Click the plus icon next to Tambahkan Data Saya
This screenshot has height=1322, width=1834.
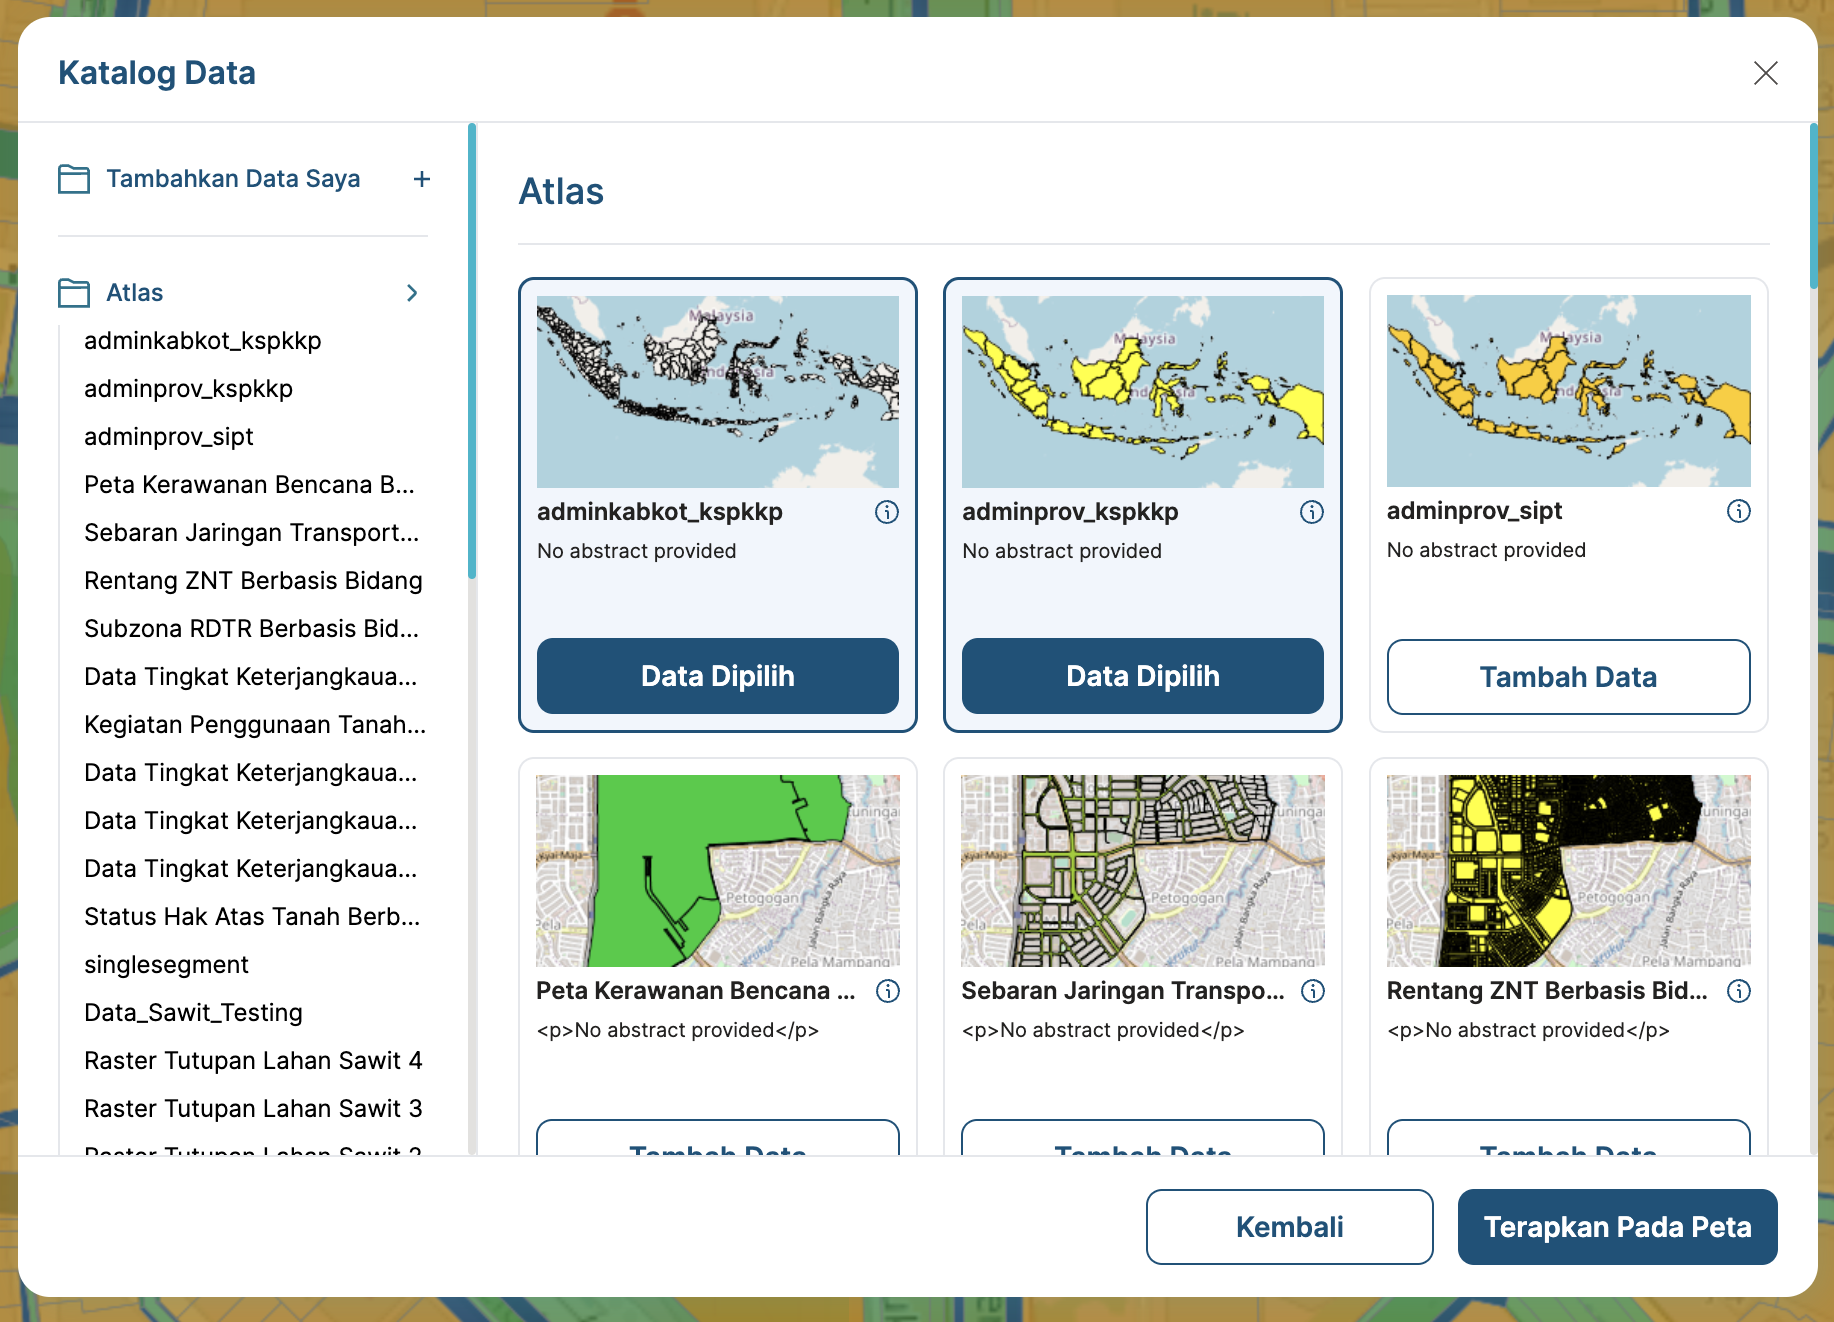422,179
